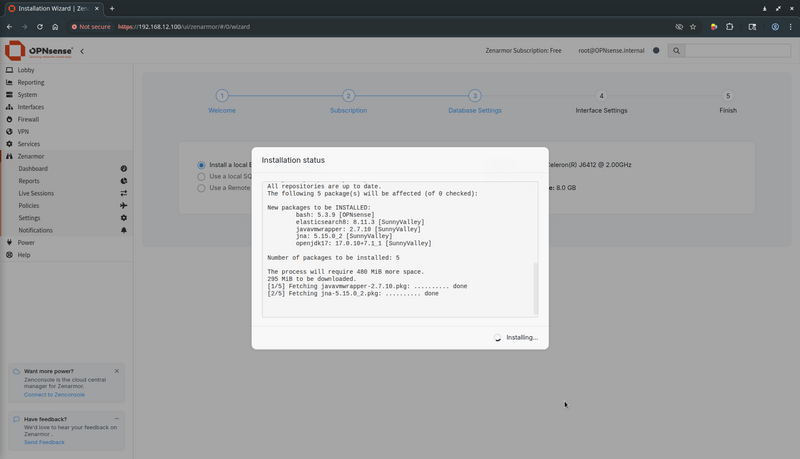Open a new browser tab
Screen dimensions: 800x459
(112, 8)
